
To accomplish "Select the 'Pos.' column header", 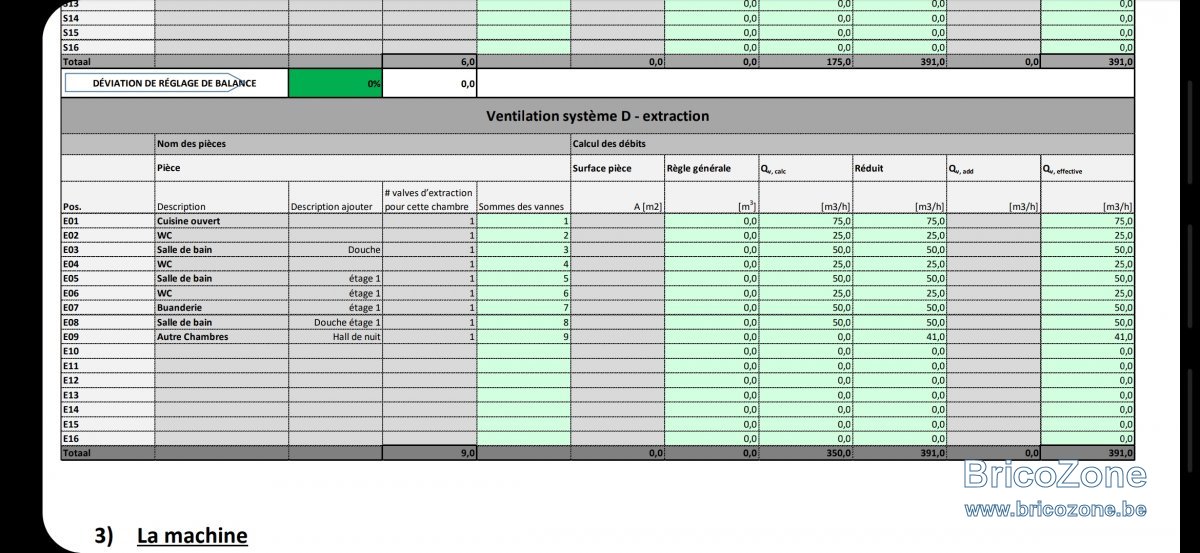I will 72,206.
